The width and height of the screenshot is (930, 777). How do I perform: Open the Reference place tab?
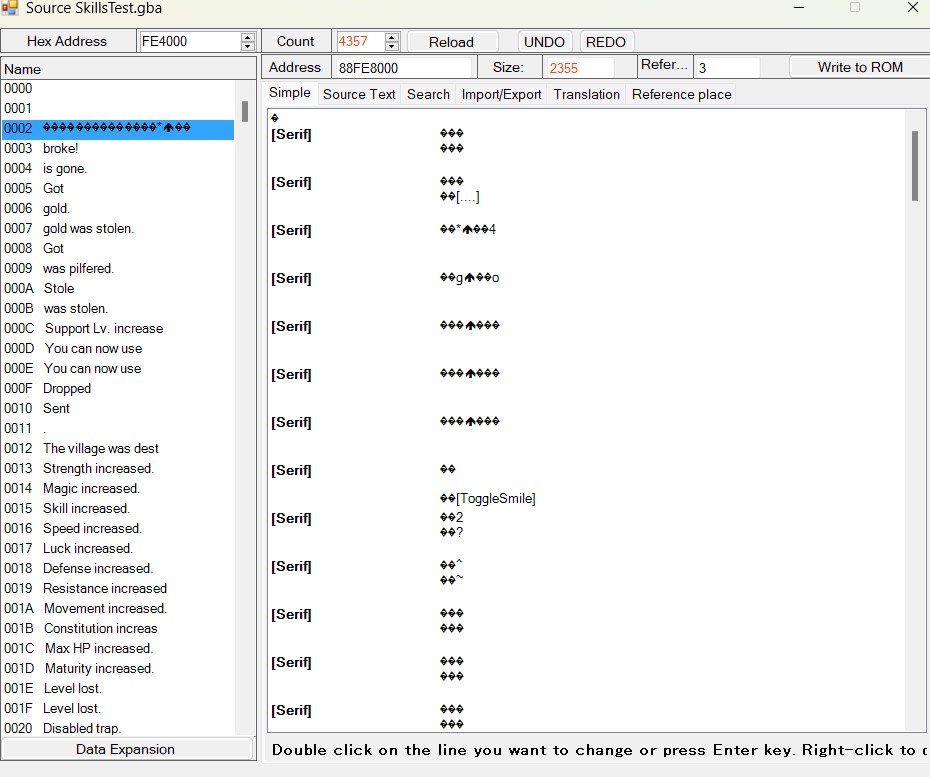[x=681, y=94]
